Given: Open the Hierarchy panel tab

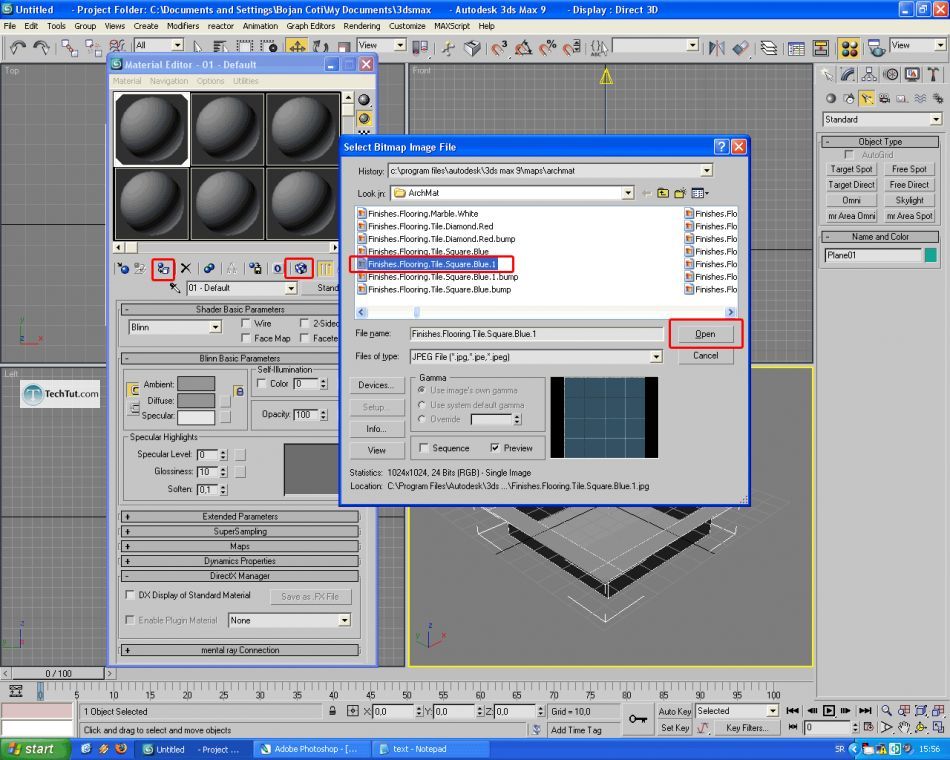Looking at the screenshot, I should tap(869, 75).
